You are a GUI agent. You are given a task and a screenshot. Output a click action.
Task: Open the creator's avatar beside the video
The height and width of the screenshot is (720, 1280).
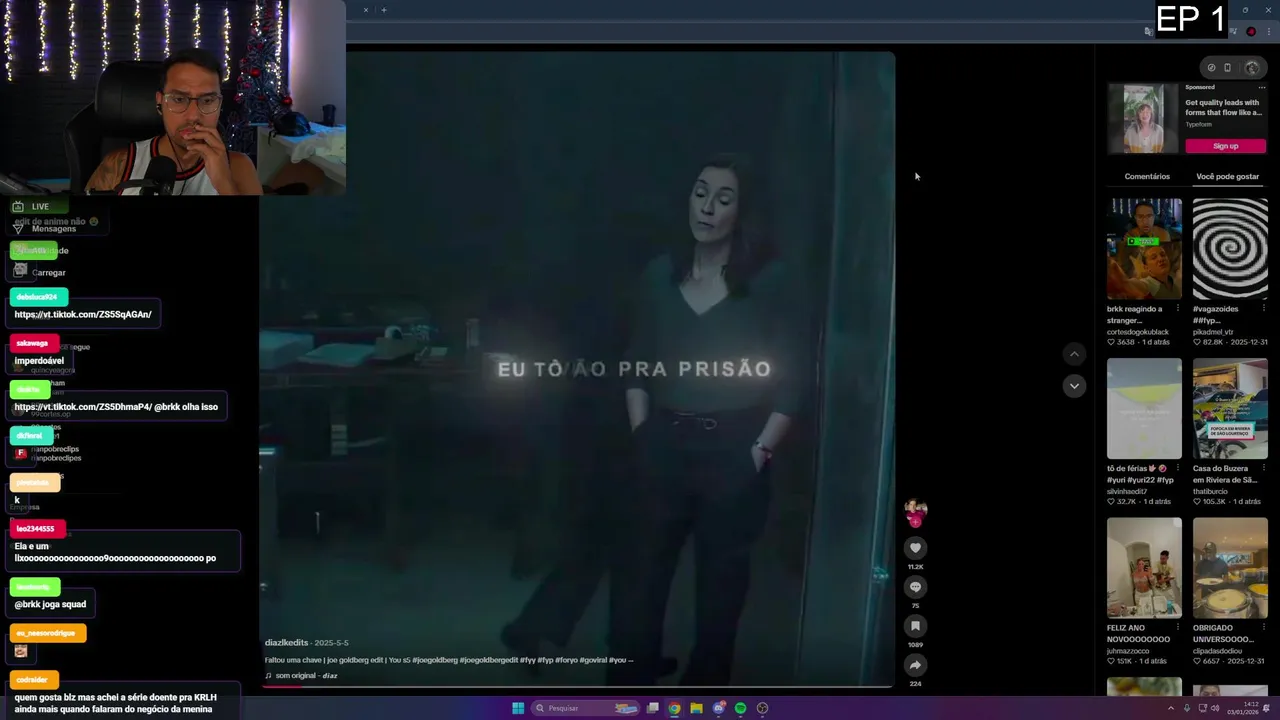click(915, 511)
